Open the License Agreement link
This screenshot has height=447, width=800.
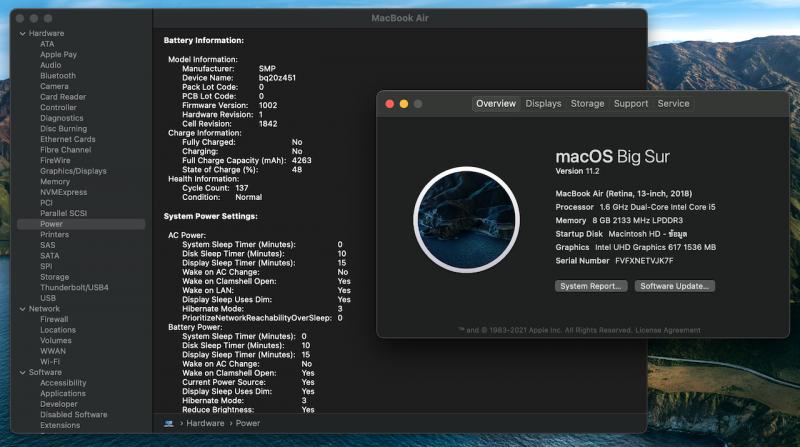(x=668, y=330)
